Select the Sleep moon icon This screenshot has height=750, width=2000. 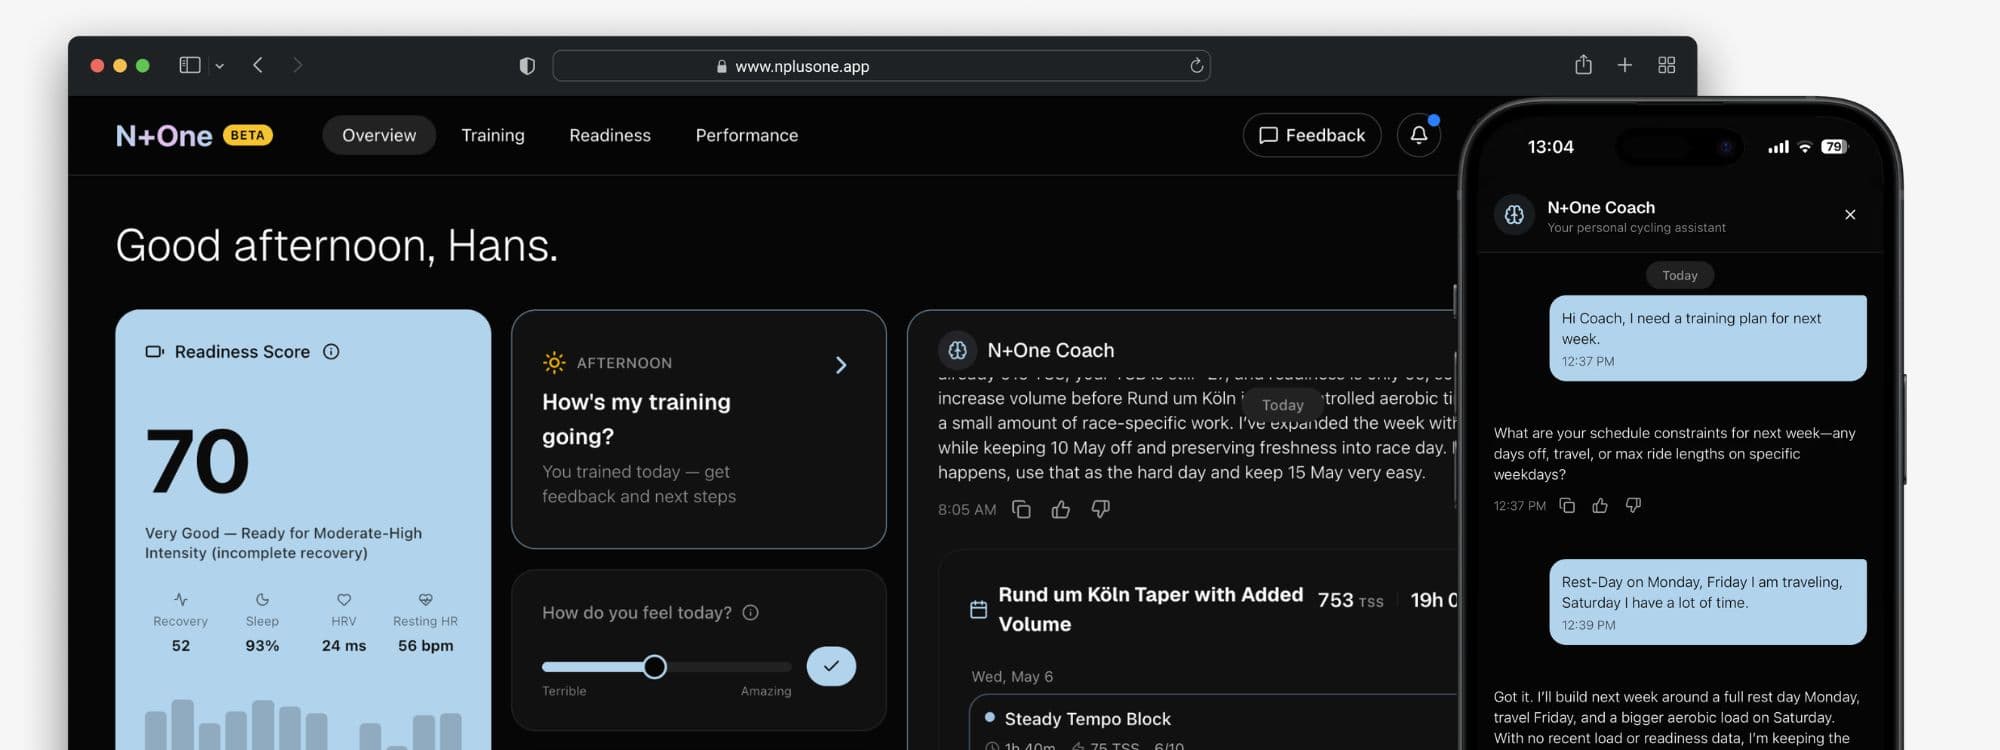click(262, 600)
